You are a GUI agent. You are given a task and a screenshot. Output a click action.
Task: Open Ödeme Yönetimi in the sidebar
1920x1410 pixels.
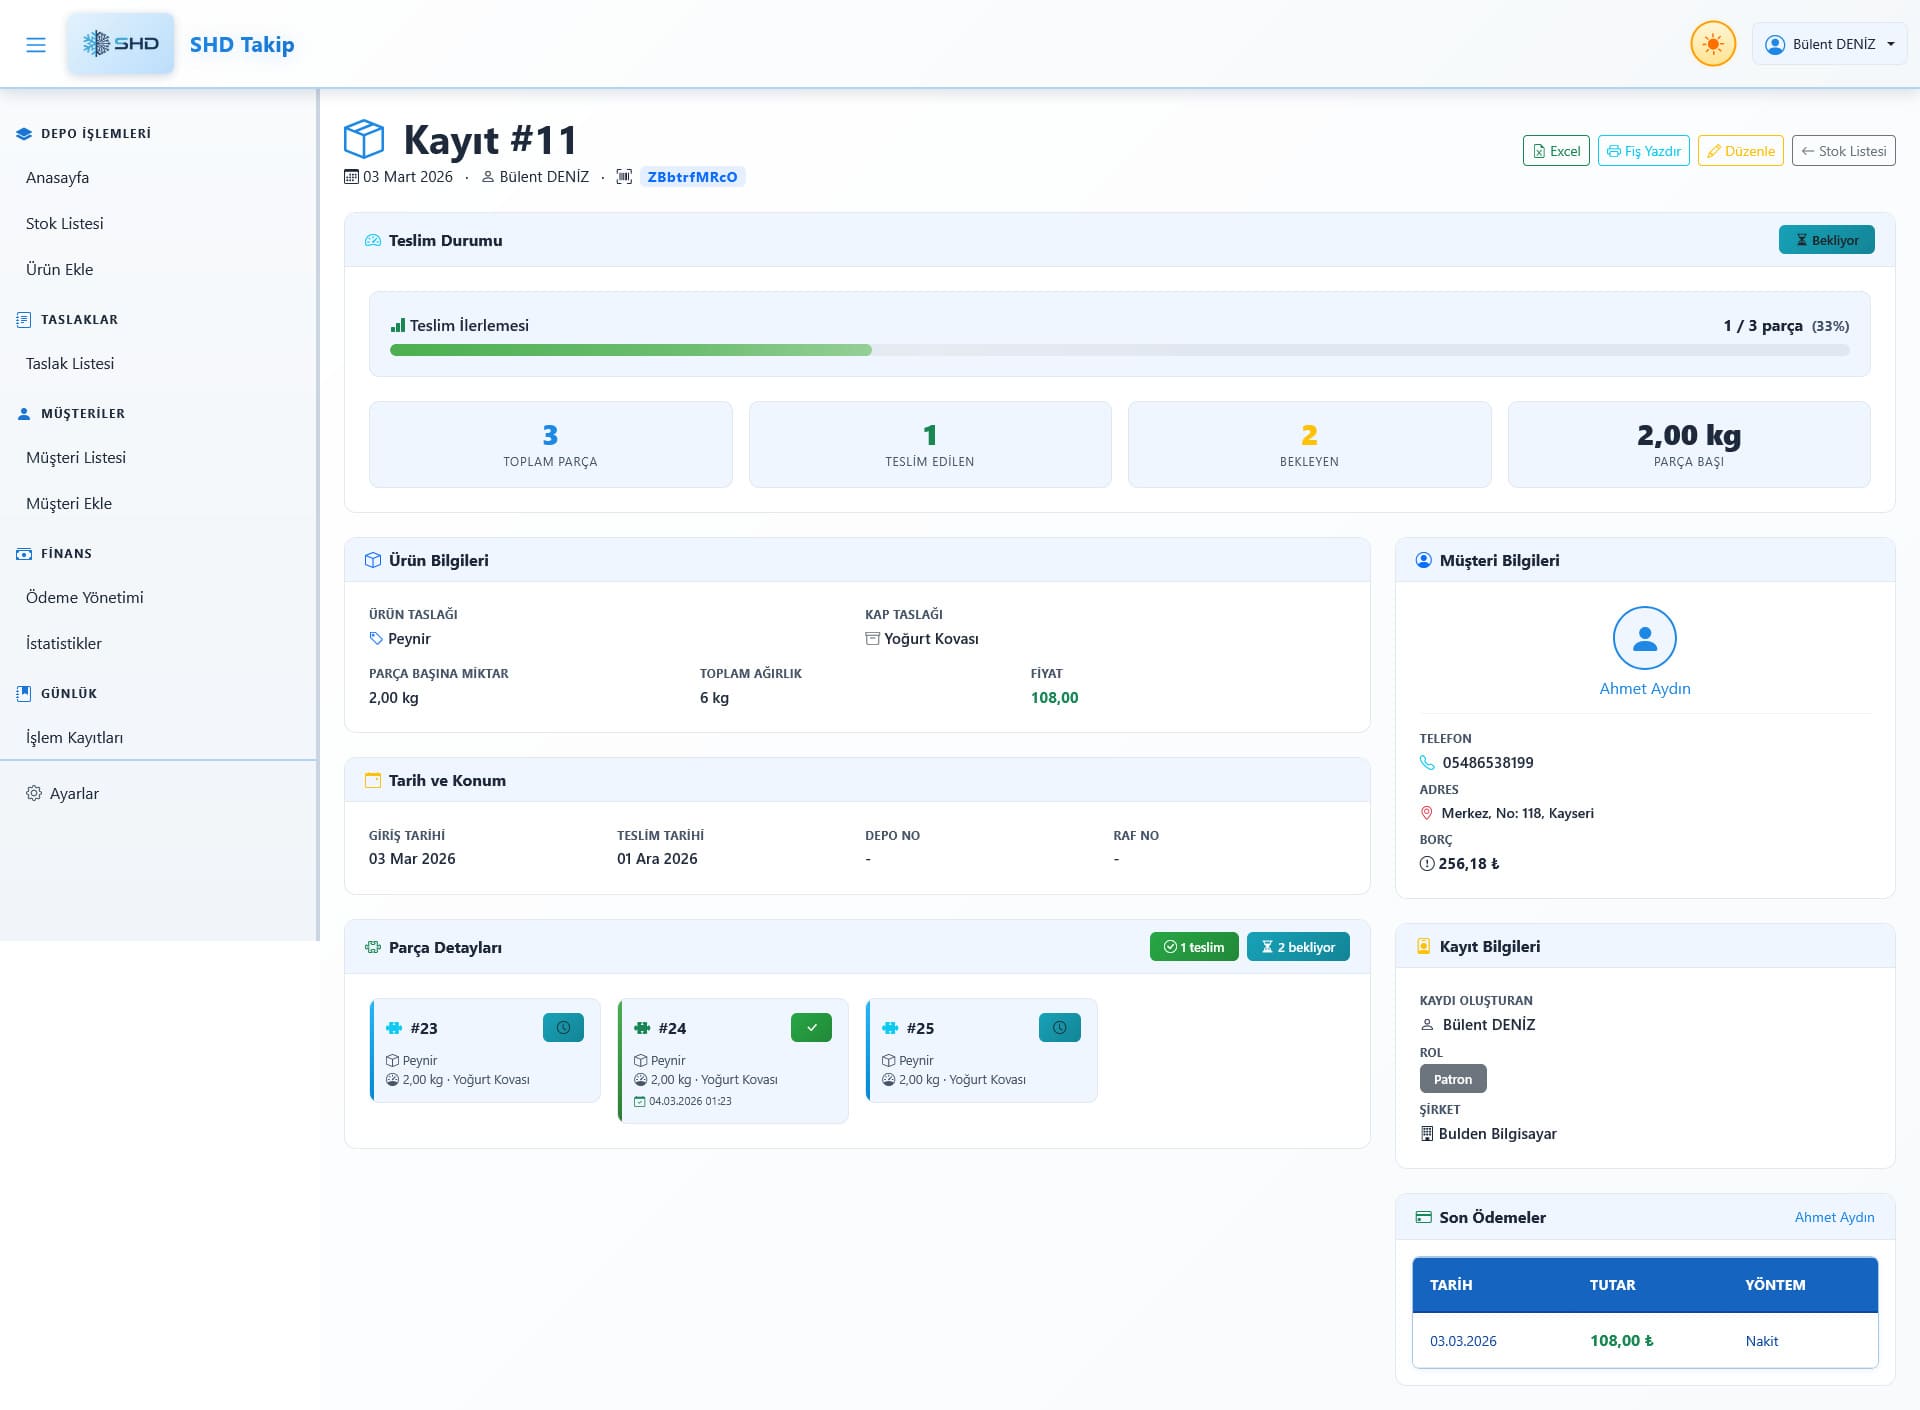click(85, 597)
